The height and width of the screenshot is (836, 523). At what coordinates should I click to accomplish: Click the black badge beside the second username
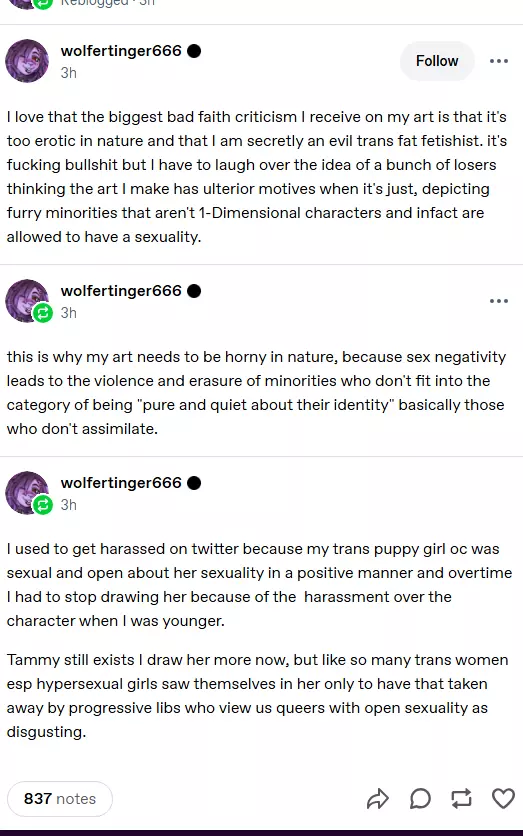click(194, 291)
